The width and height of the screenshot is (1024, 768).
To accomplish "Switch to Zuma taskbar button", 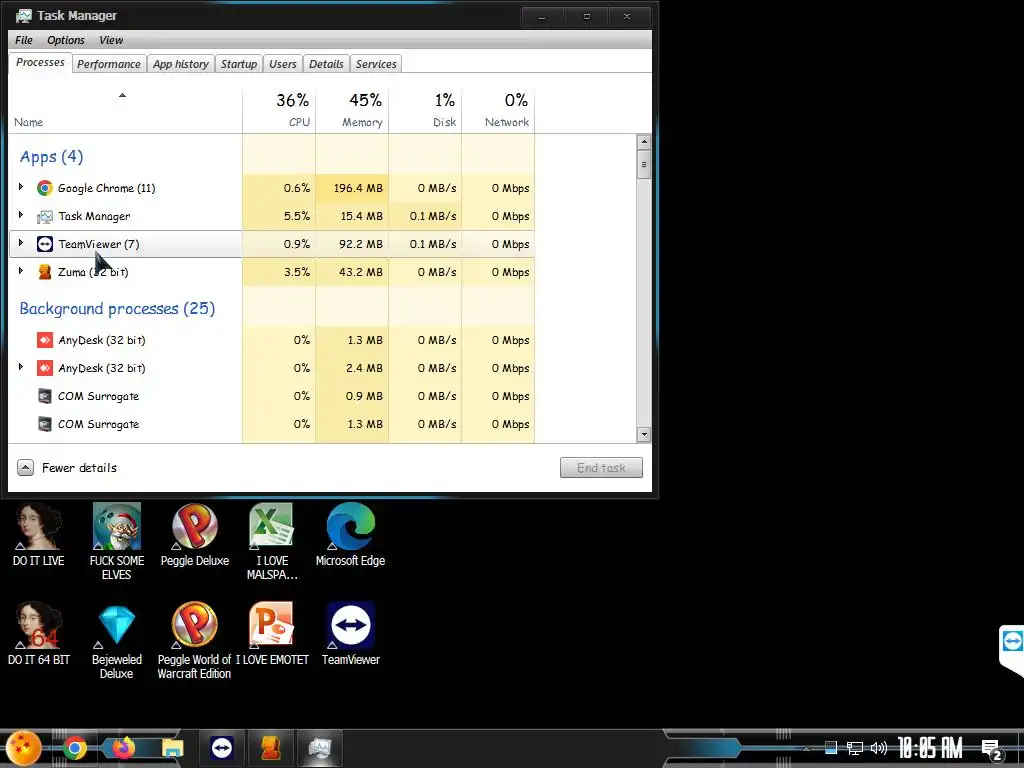I will pos(271,748).
